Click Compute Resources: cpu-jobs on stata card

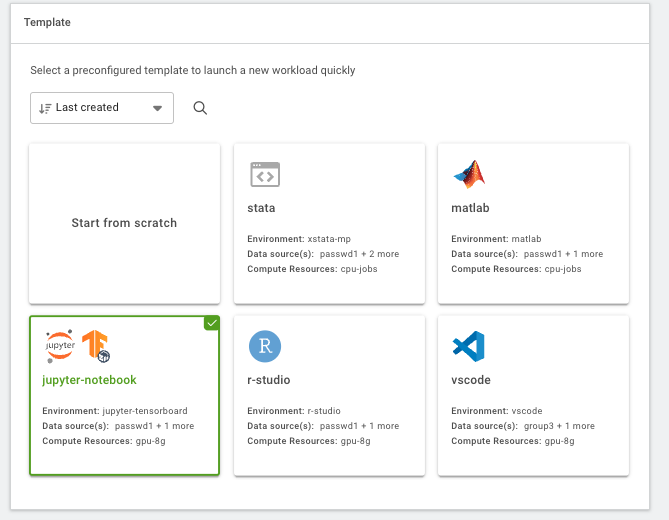tap(312, 269)
